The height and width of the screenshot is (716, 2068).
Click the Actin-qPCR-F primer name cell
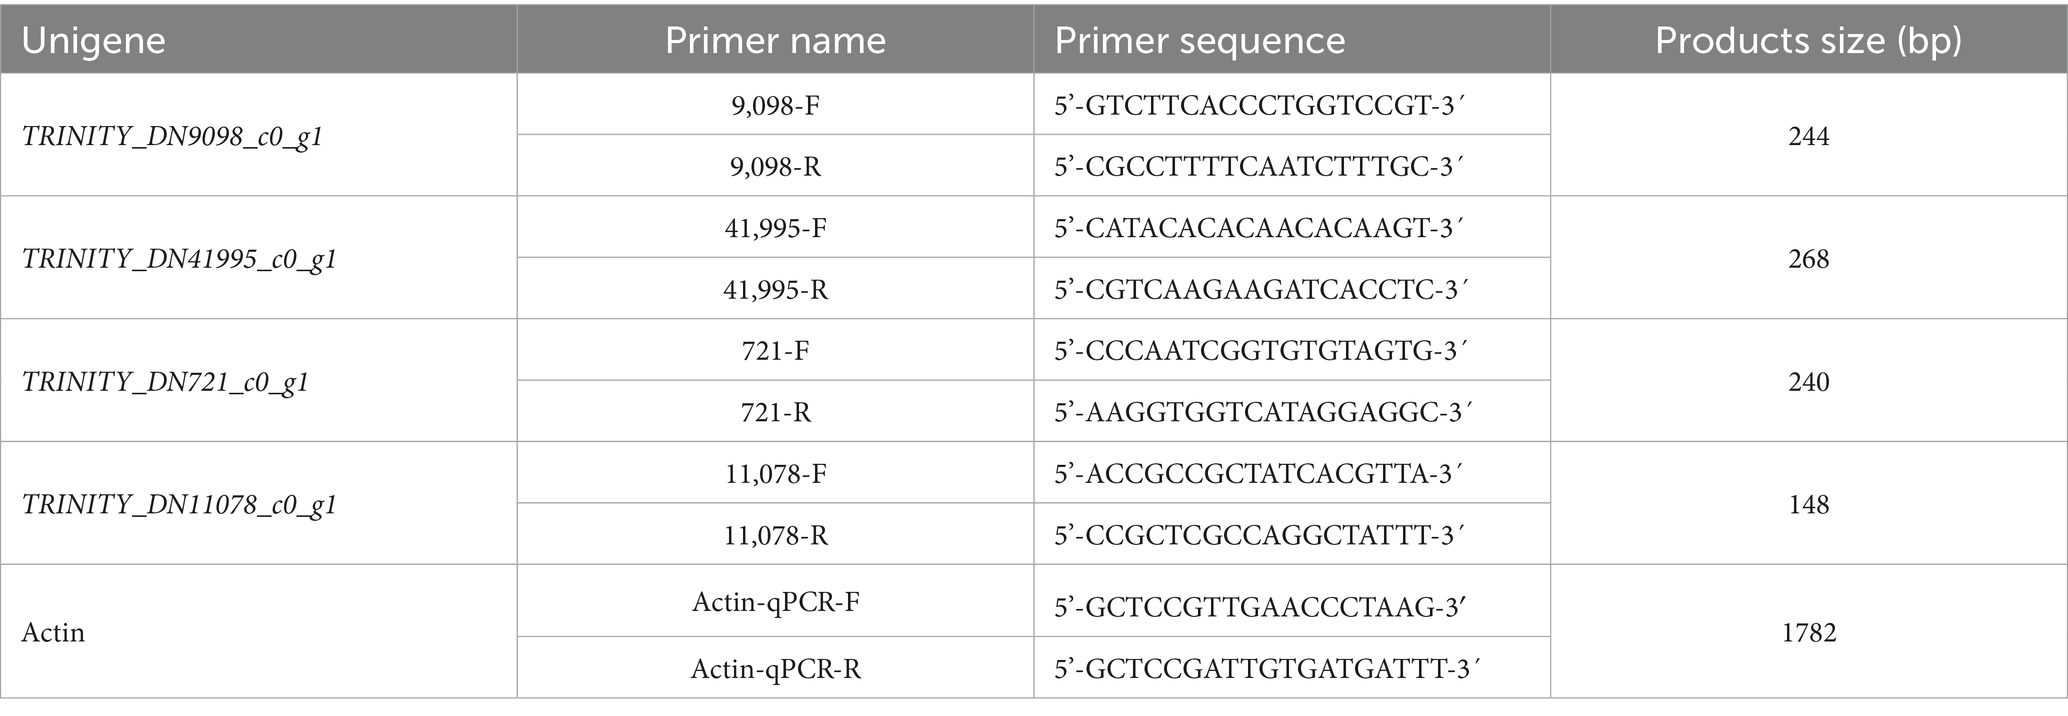point(775,602)
